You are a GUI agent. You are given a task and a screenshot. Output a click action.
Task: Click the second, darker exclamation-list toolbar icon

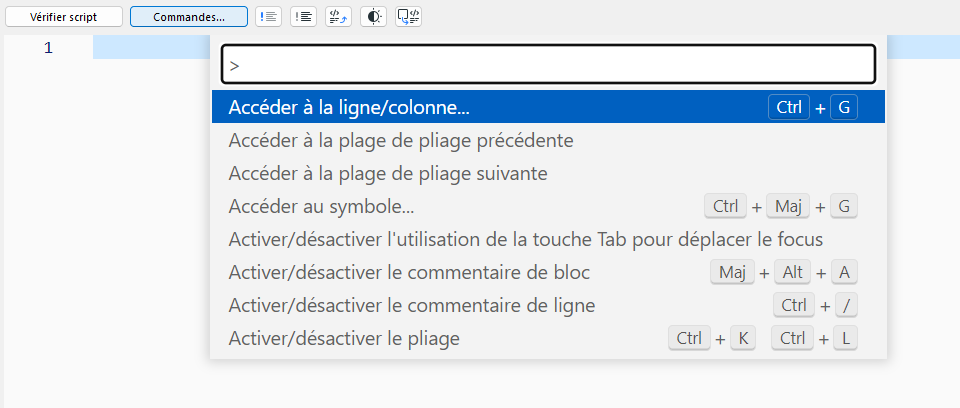(x=303, y=17)
